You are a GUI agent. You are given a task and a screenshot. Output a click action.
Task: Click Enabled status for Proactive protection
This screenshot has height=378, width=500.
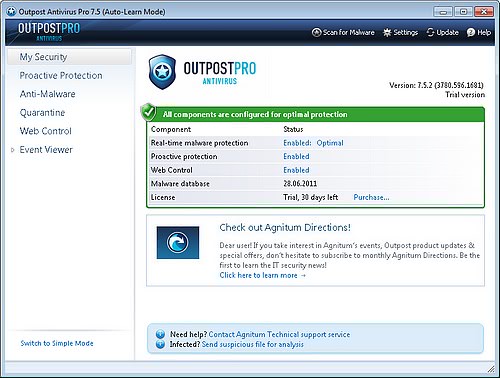pyautogui.click(x=296, y=156)
